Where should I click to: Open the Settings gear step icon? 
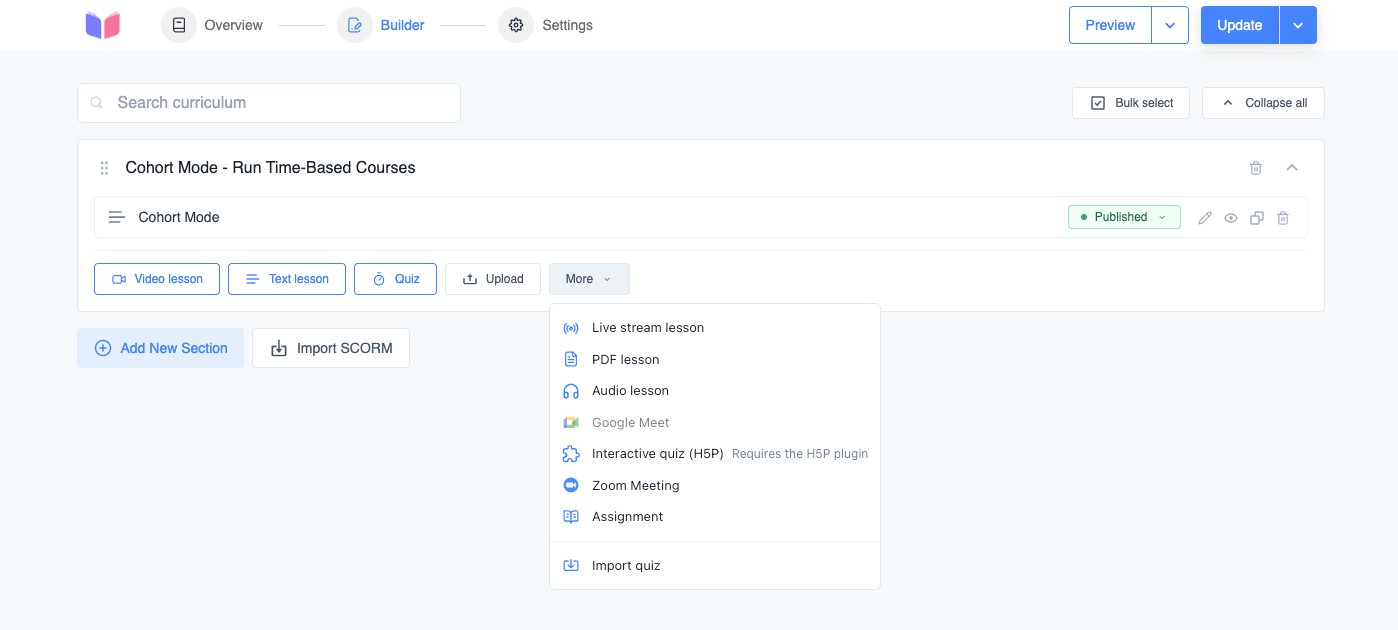tap(516, 25)
